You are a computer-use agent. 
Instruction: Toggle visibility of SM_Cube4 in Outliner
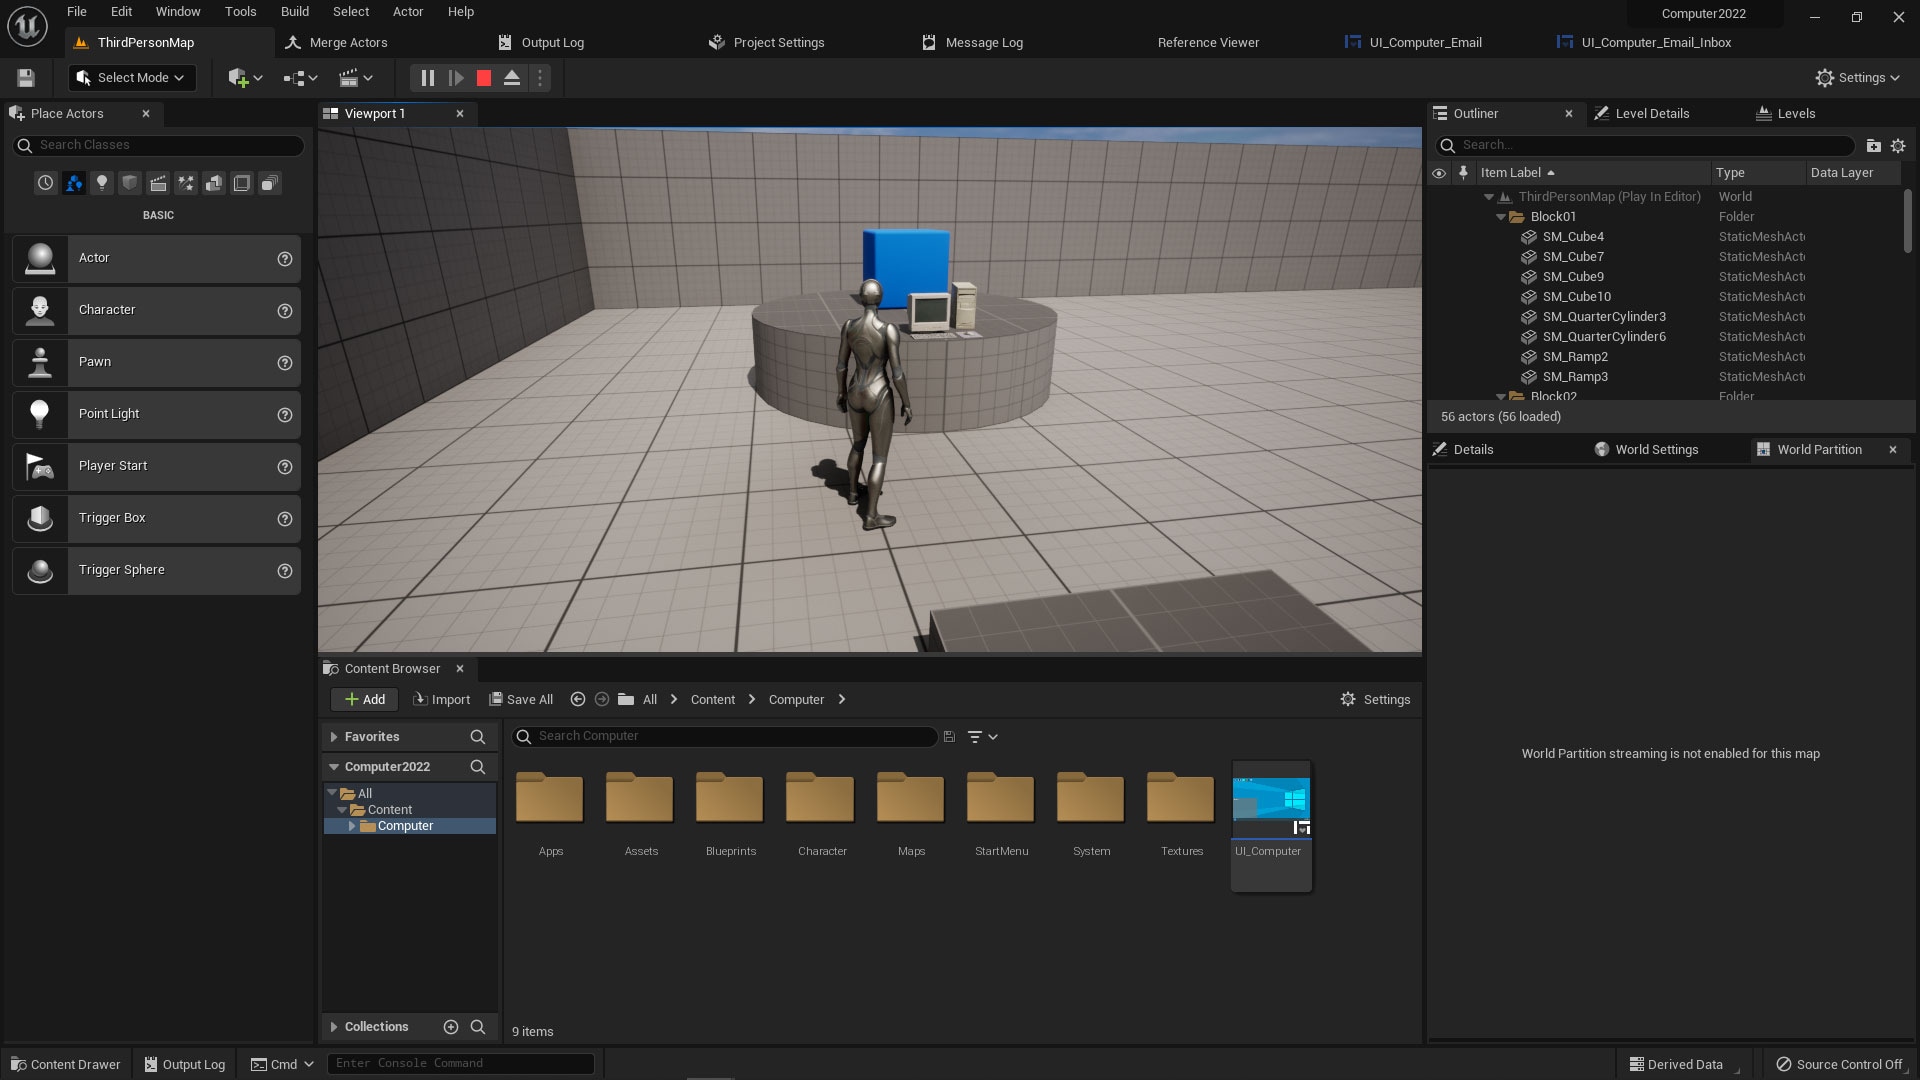coord(1439,237)
